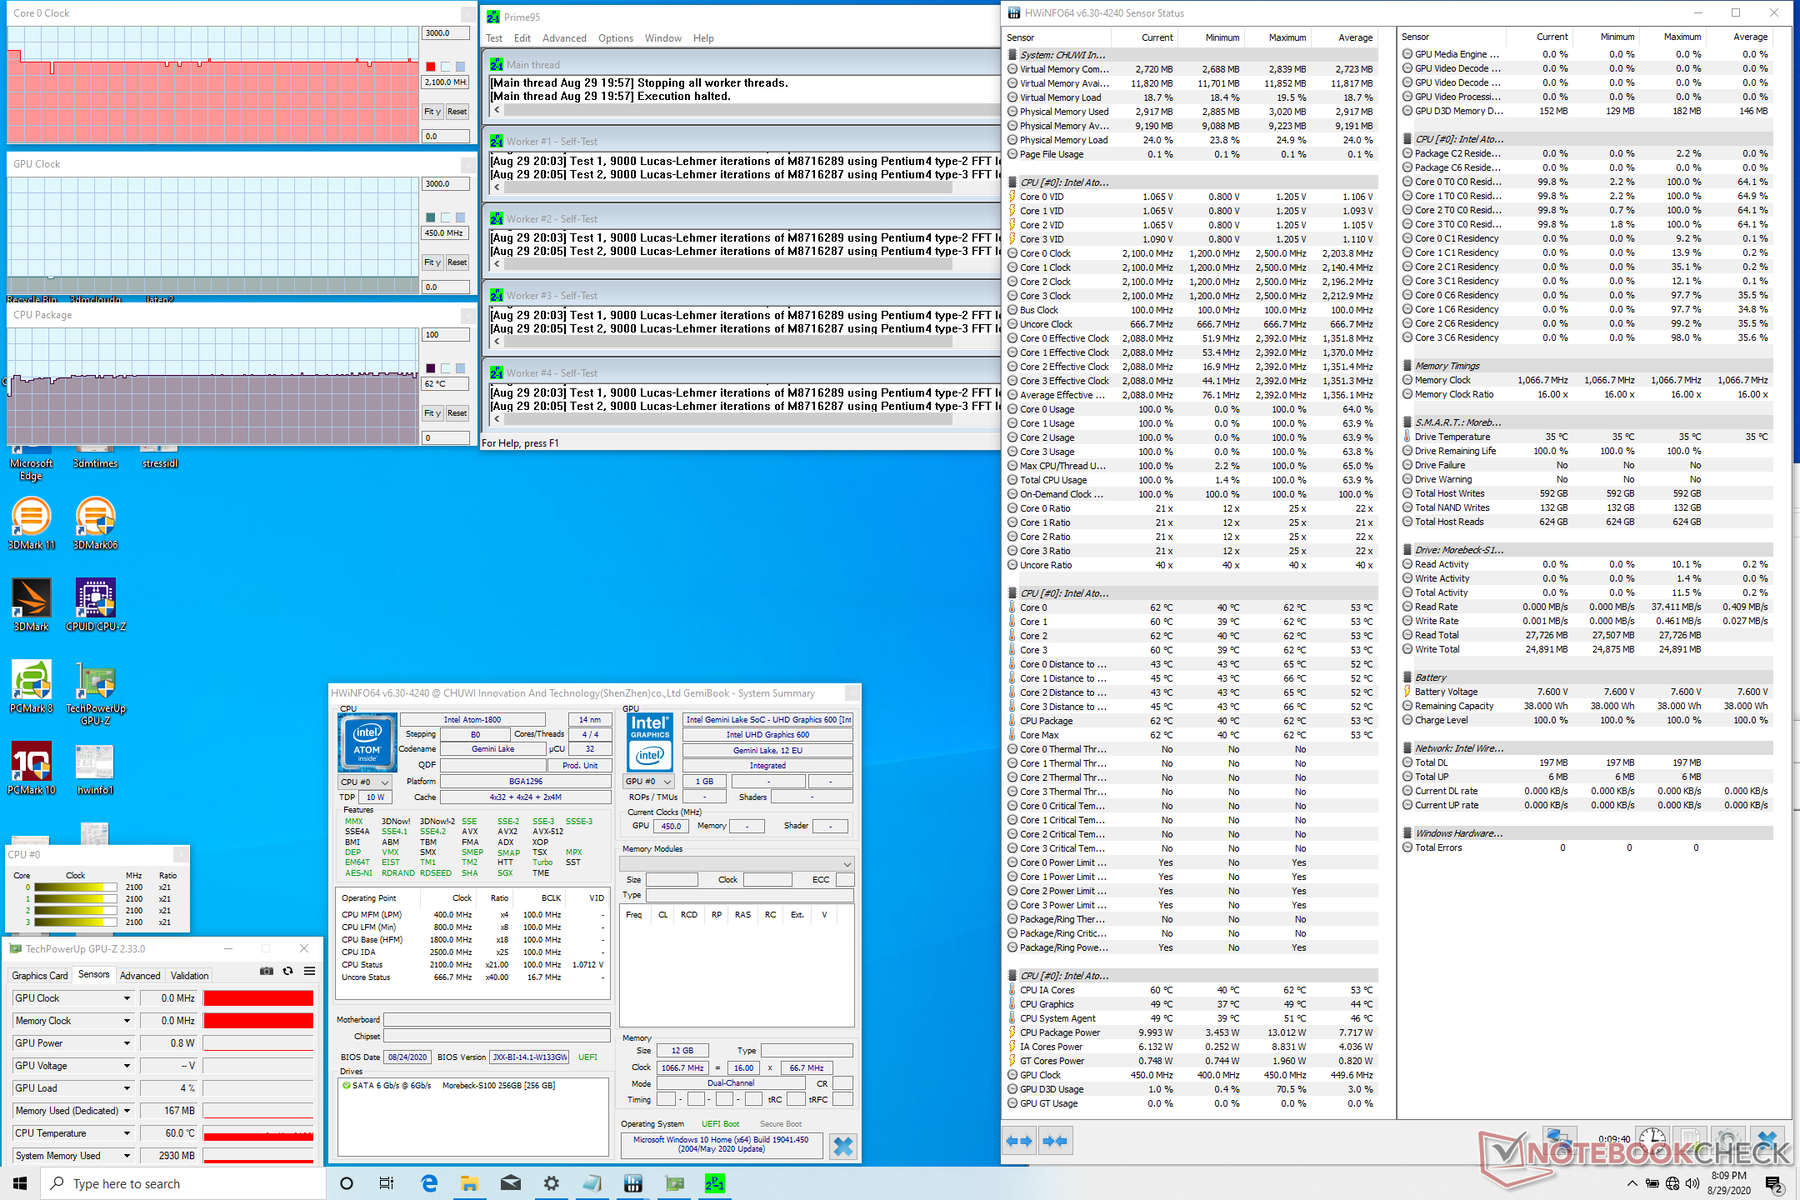The image size is (1800, 1200).
Task: Expand HWiNFO sensor columns with outward arrows
Action: pos(1019,1140)
